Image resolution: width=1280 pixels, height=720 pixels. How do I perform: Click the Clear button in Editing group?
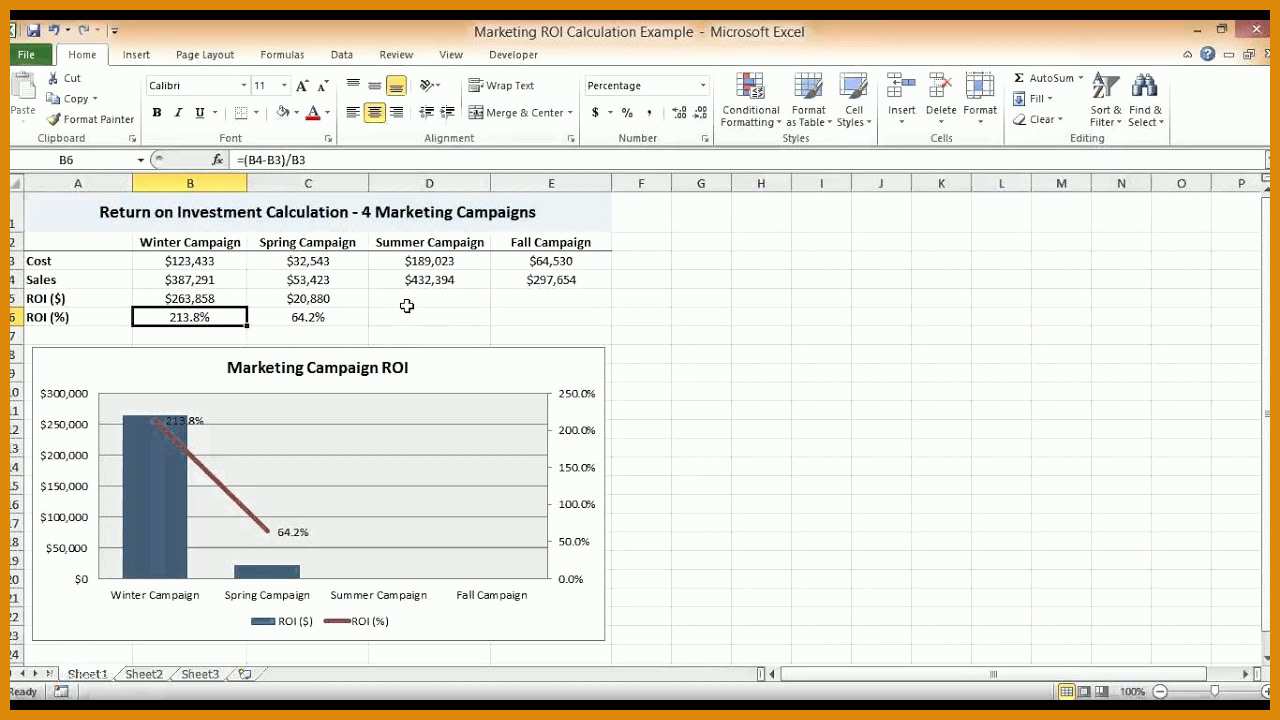pyautogui.click(x=1036, y=120)
